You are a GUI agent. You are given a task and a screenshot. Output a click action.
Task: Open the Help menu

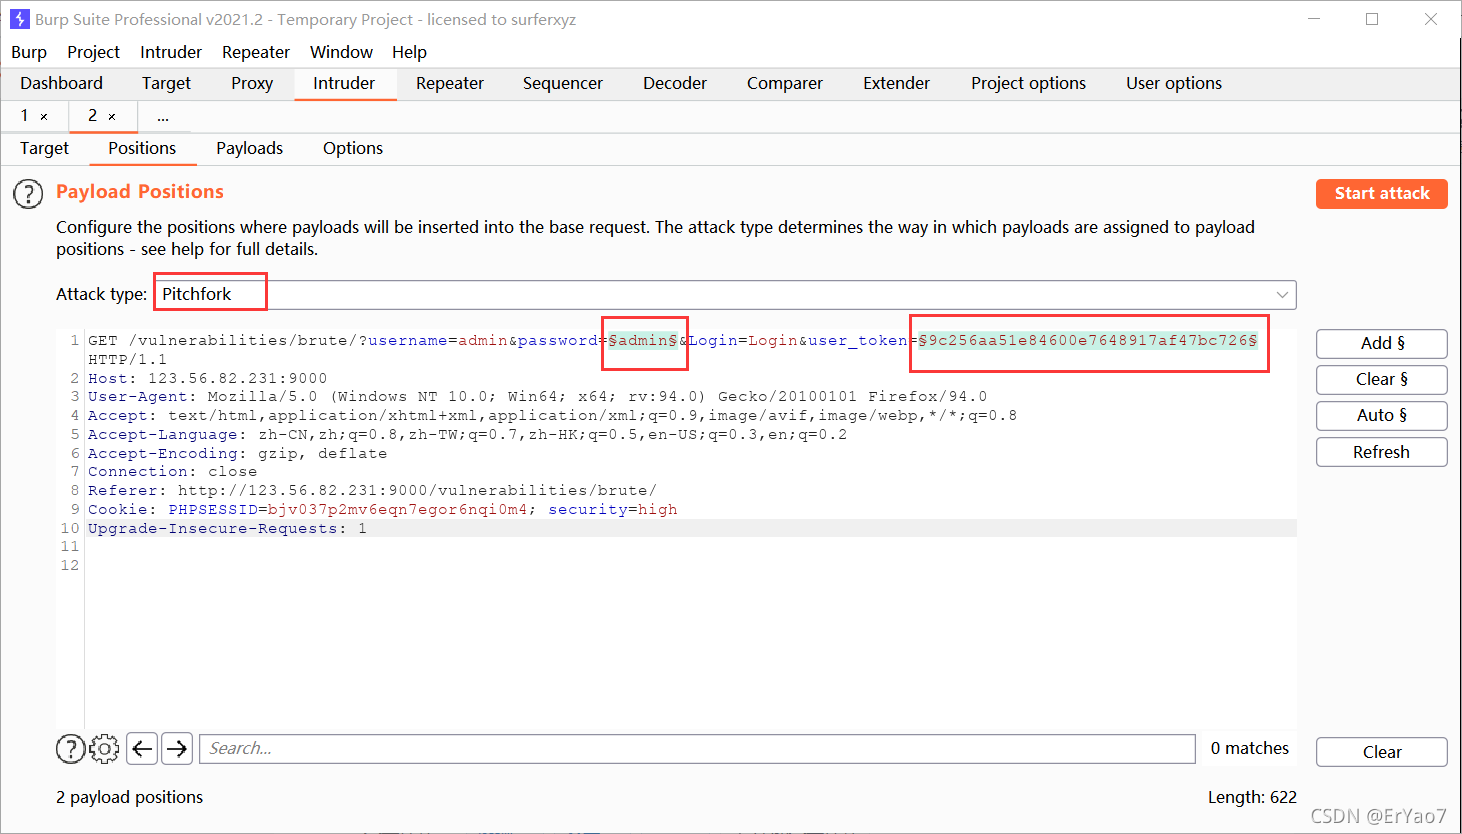tap(409, 52)
